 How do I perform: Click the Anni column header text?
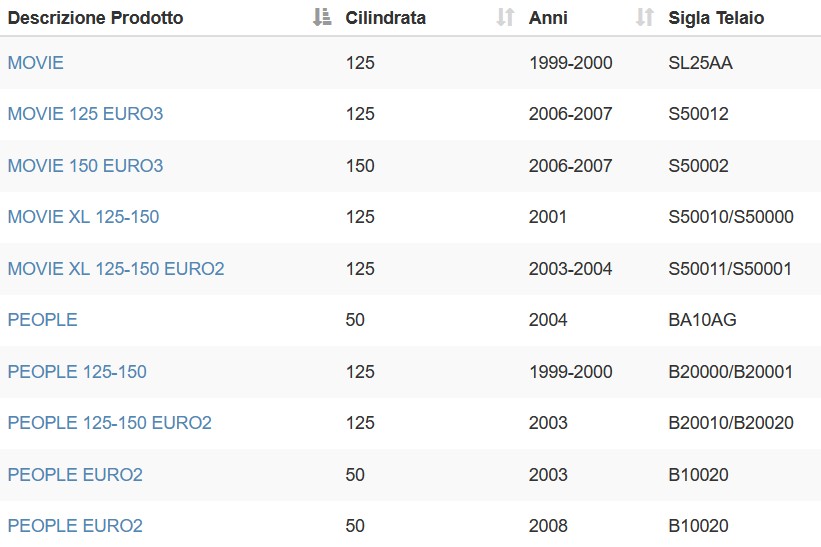coord(548,18)
